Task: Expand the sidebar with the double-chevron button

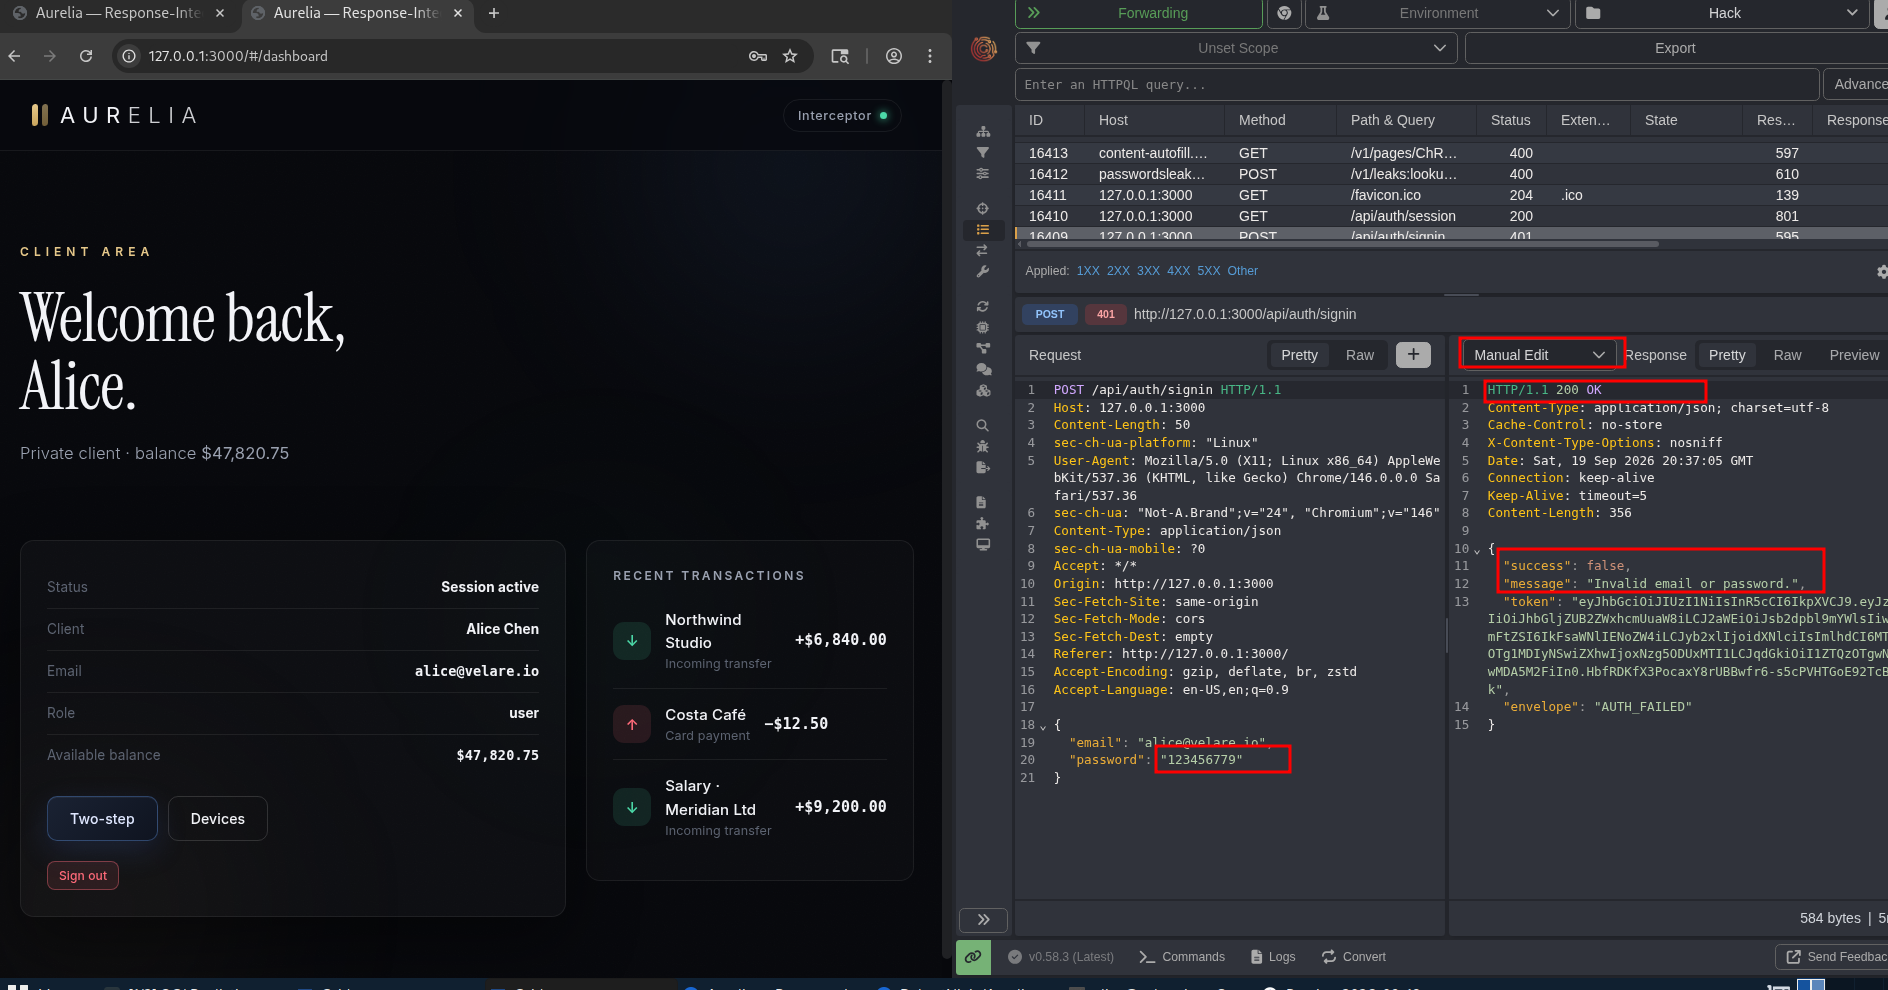Action: click(983, 920)
